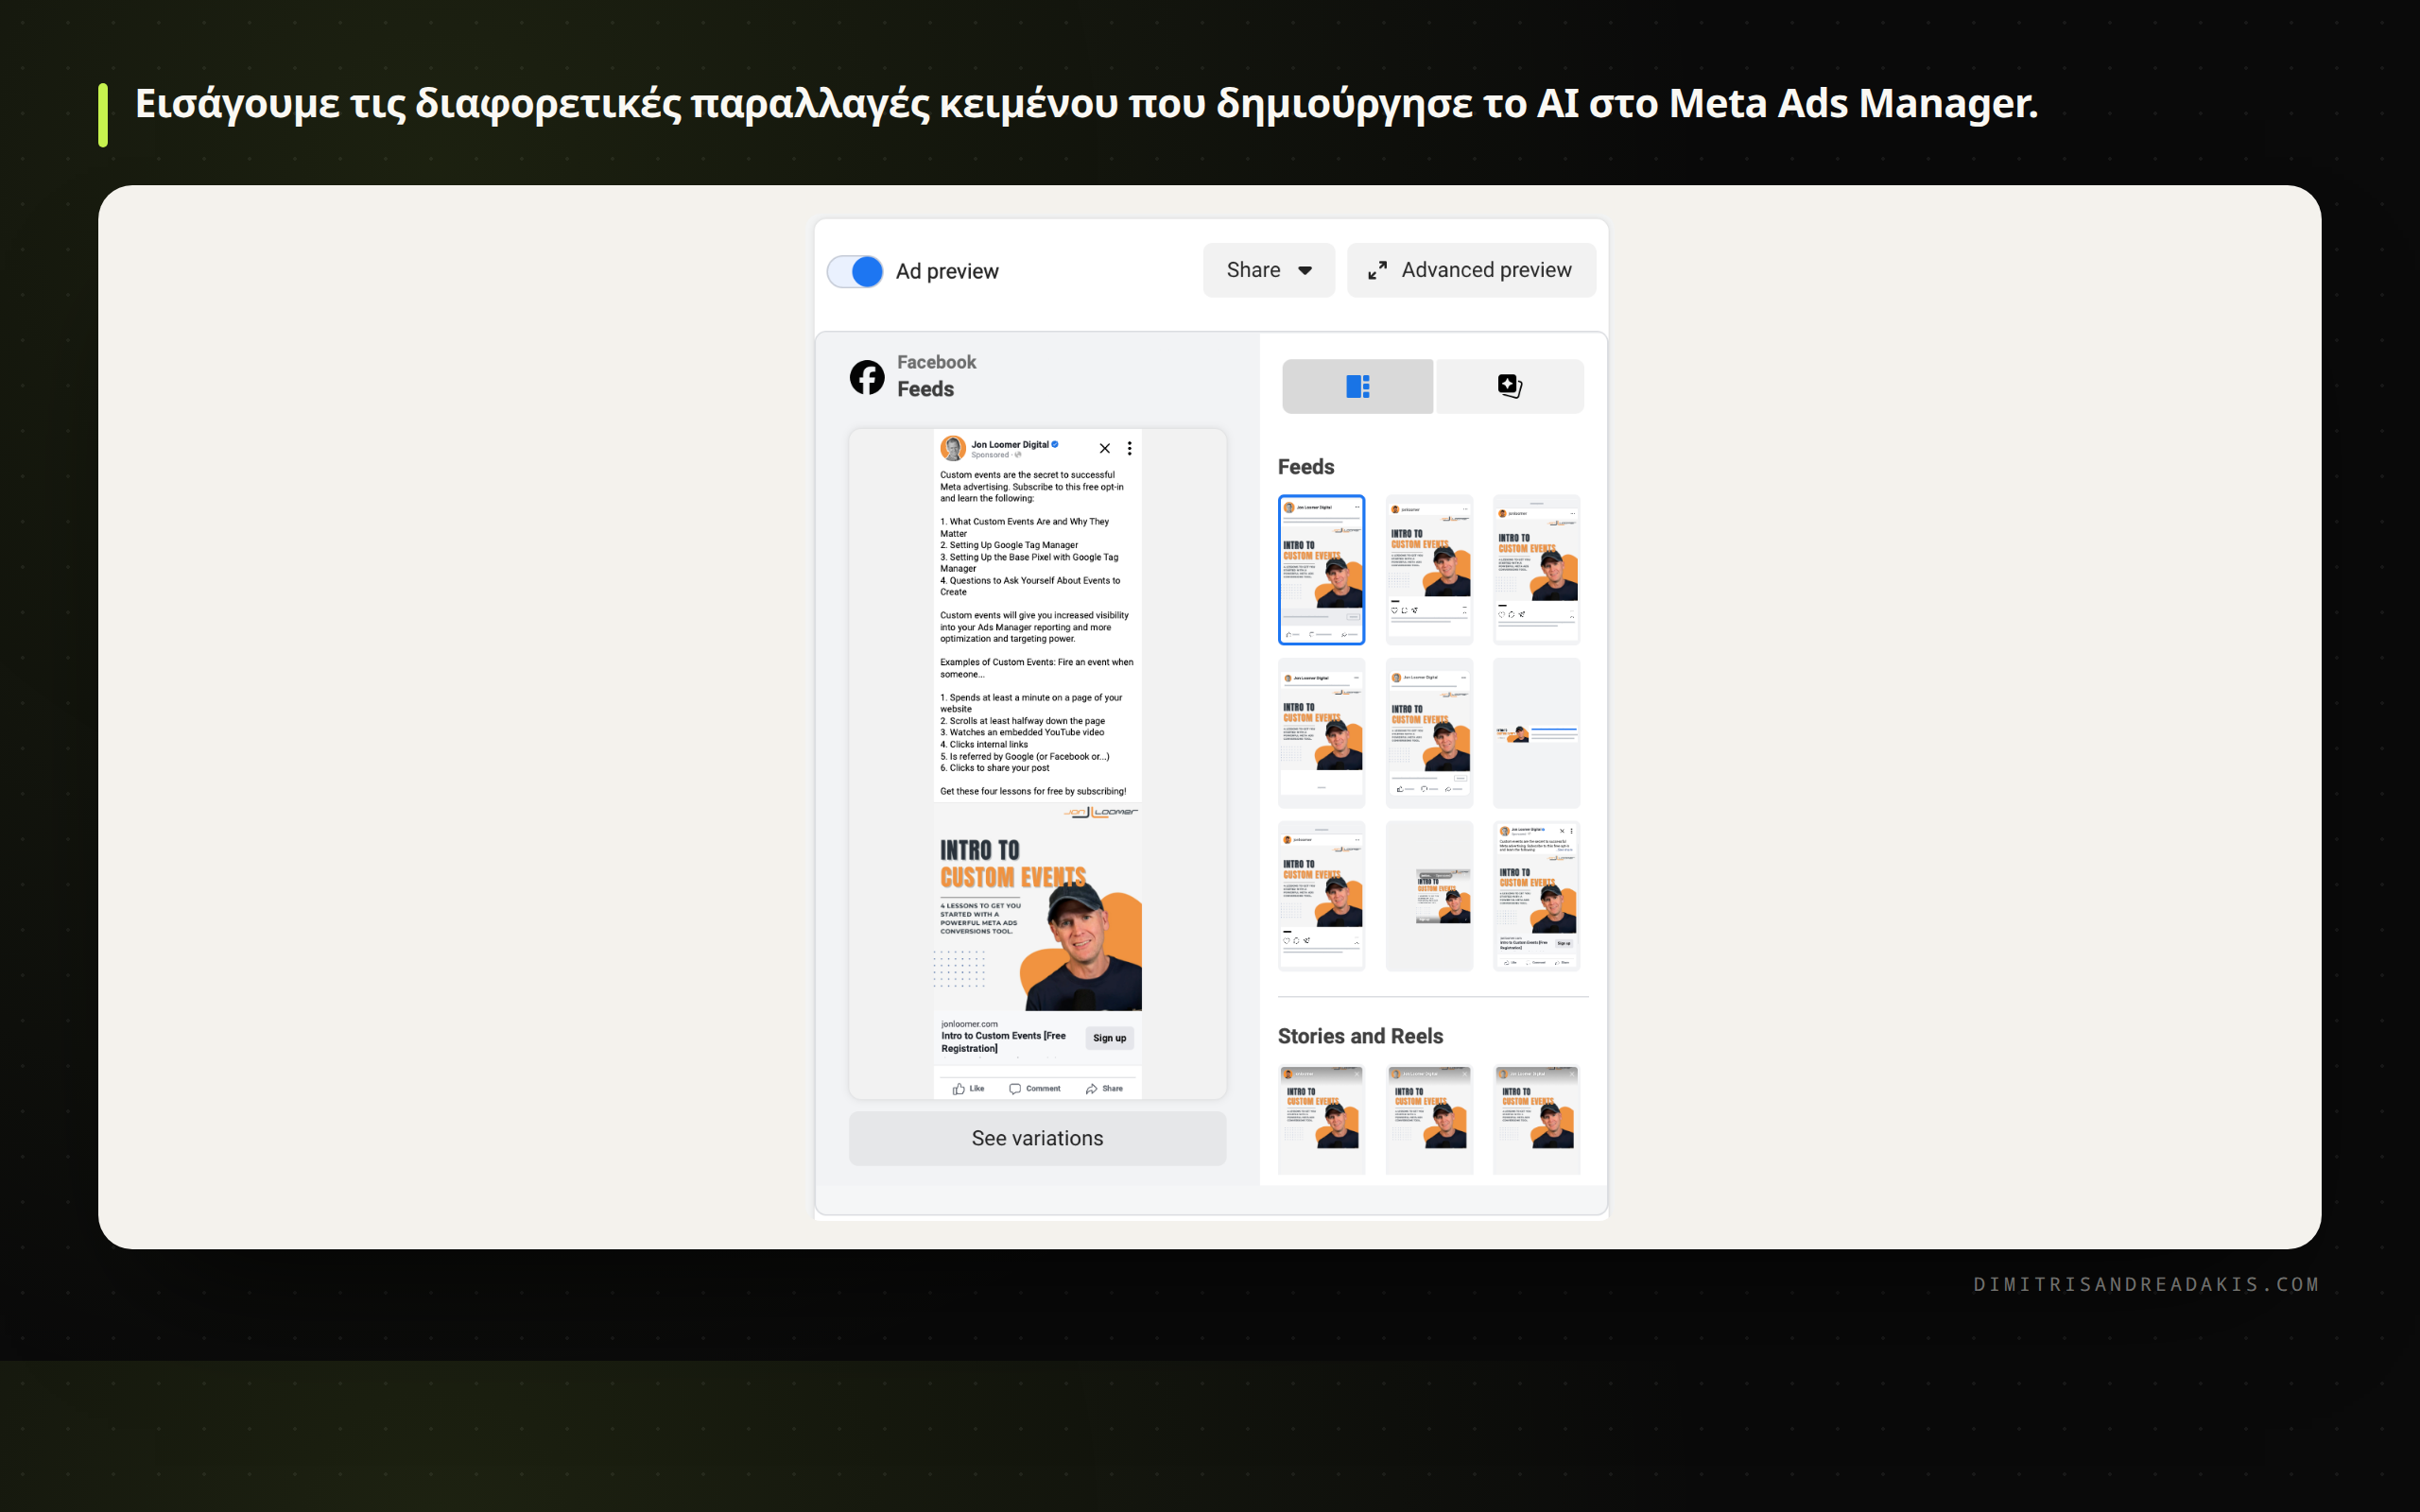This screenshot has width=2420, height=1512.
Task: Select second Stories and Reels thumbnail
Action: [1429, 1120]
